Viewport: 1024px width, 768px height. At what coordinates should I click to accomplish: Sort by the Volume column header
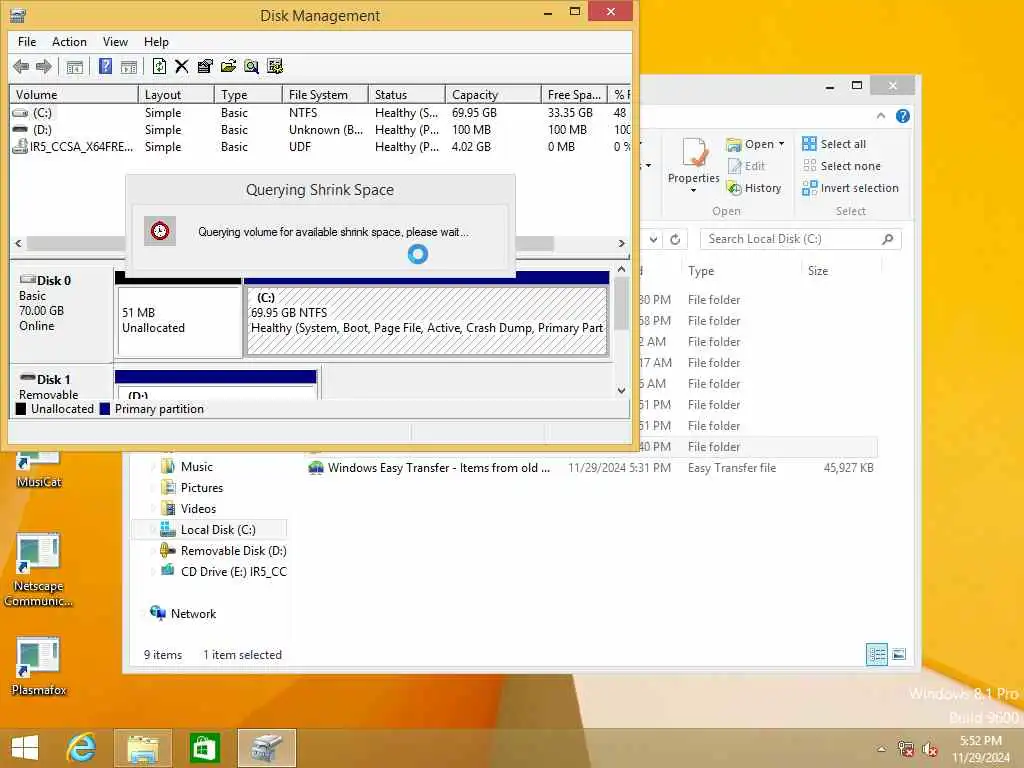(x=73, y=95)
